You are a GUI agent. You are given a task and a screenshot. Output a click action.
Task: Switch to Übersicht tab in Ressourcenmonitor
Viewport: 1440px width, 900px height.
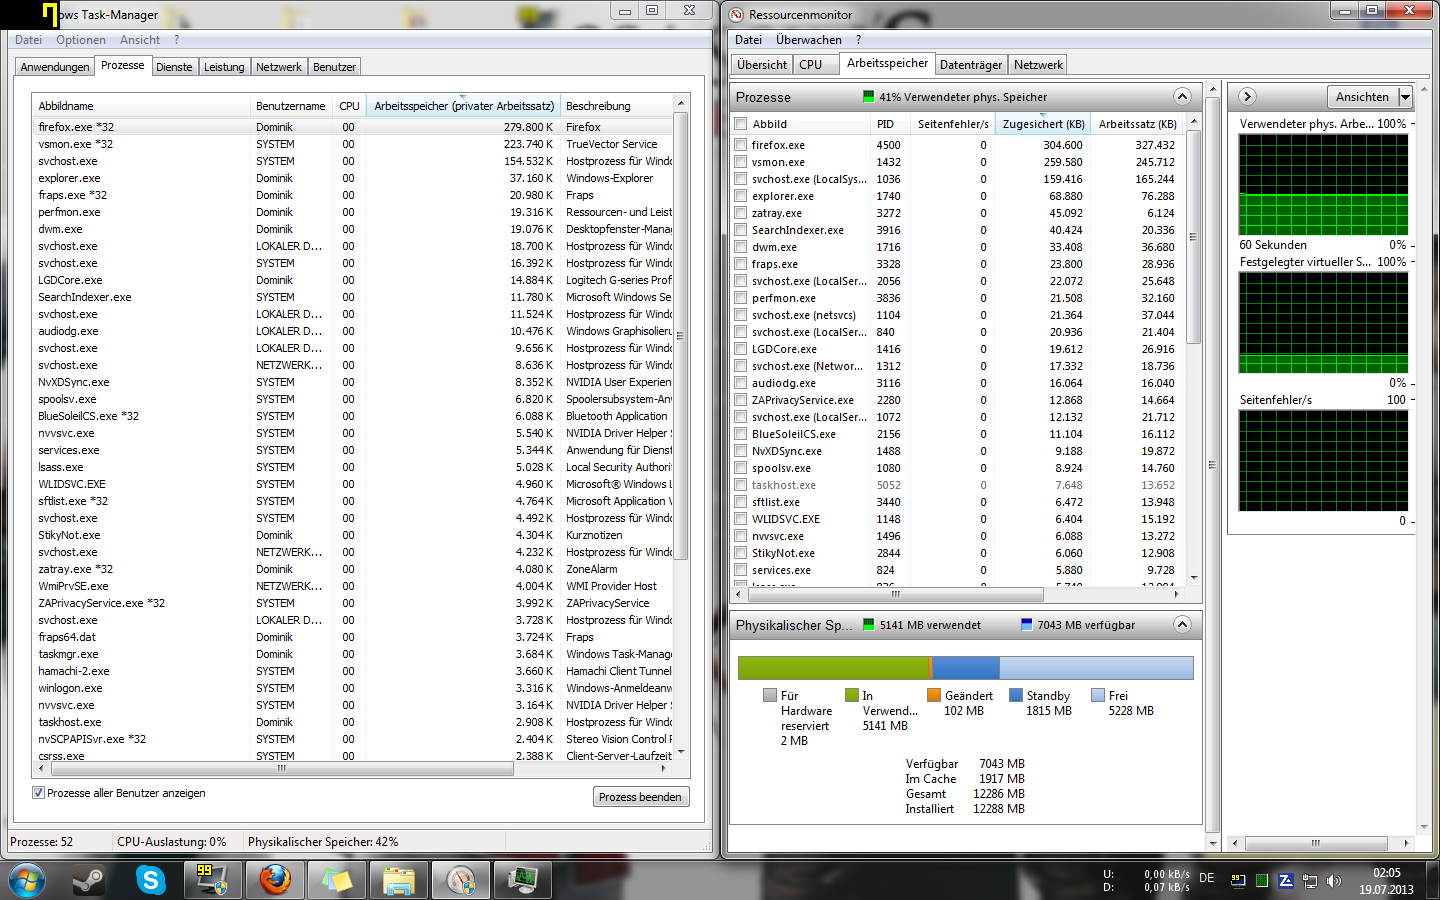(762, 65)
